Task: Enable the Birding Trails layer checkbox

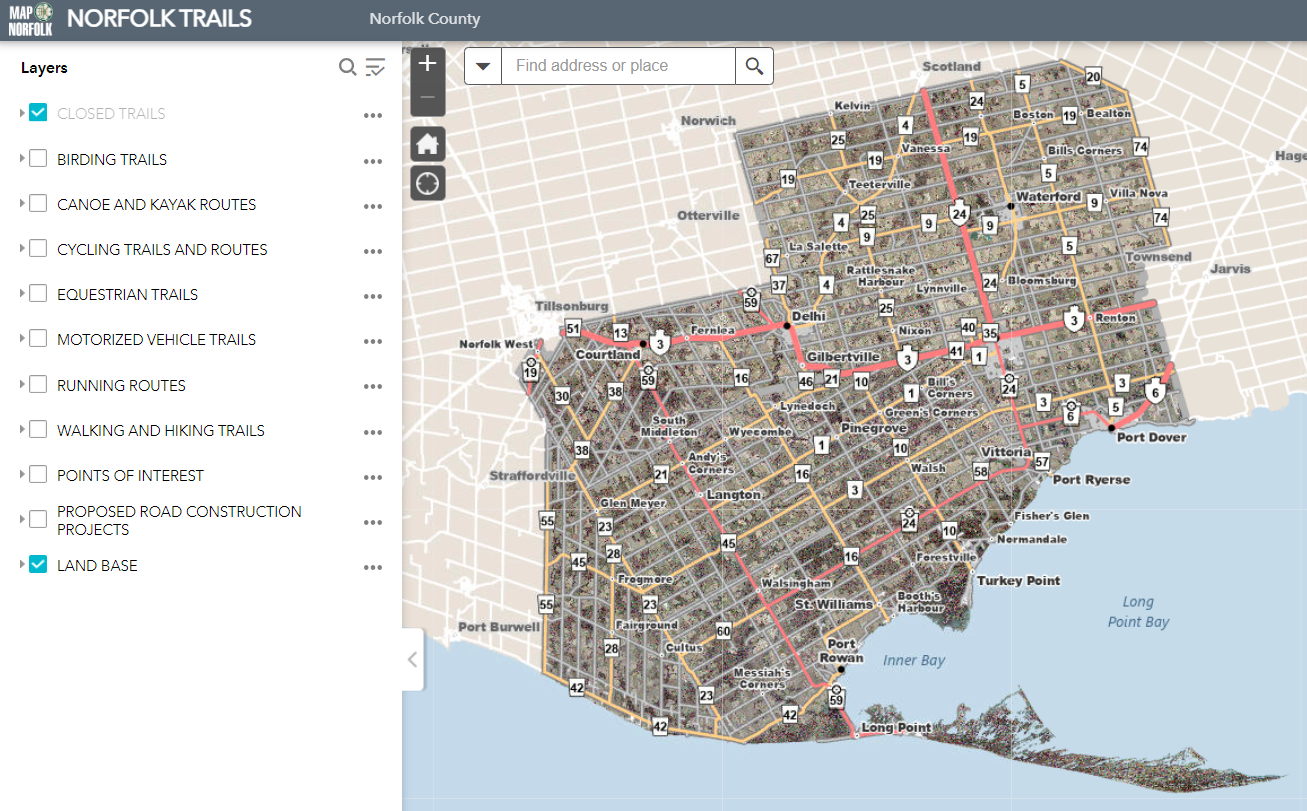Action: 38,159
